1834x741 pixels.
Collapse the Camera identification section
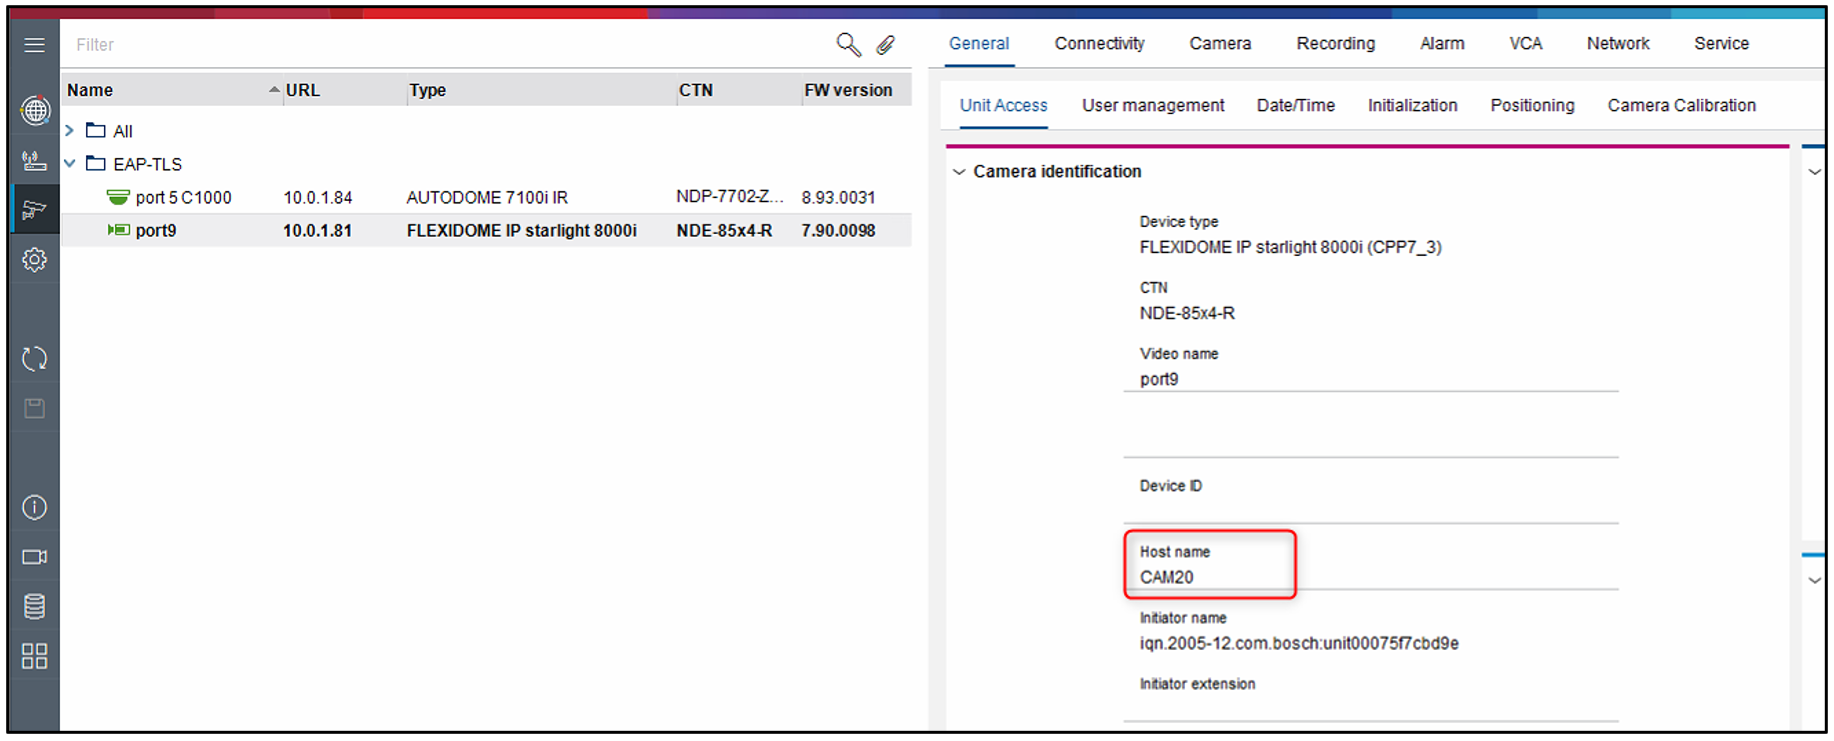pos(959,172)
